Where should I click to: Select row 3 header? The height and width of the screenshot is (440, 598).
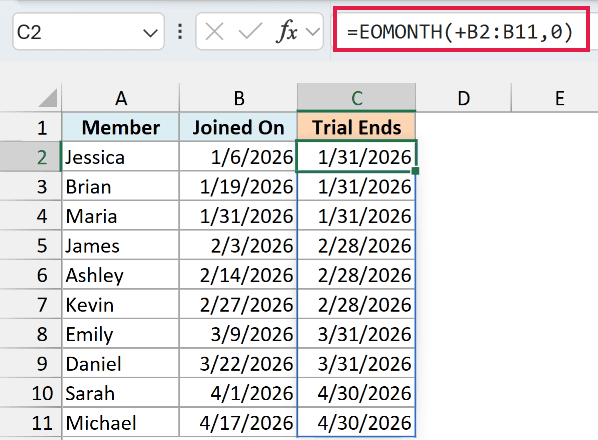tap(31, 186)
